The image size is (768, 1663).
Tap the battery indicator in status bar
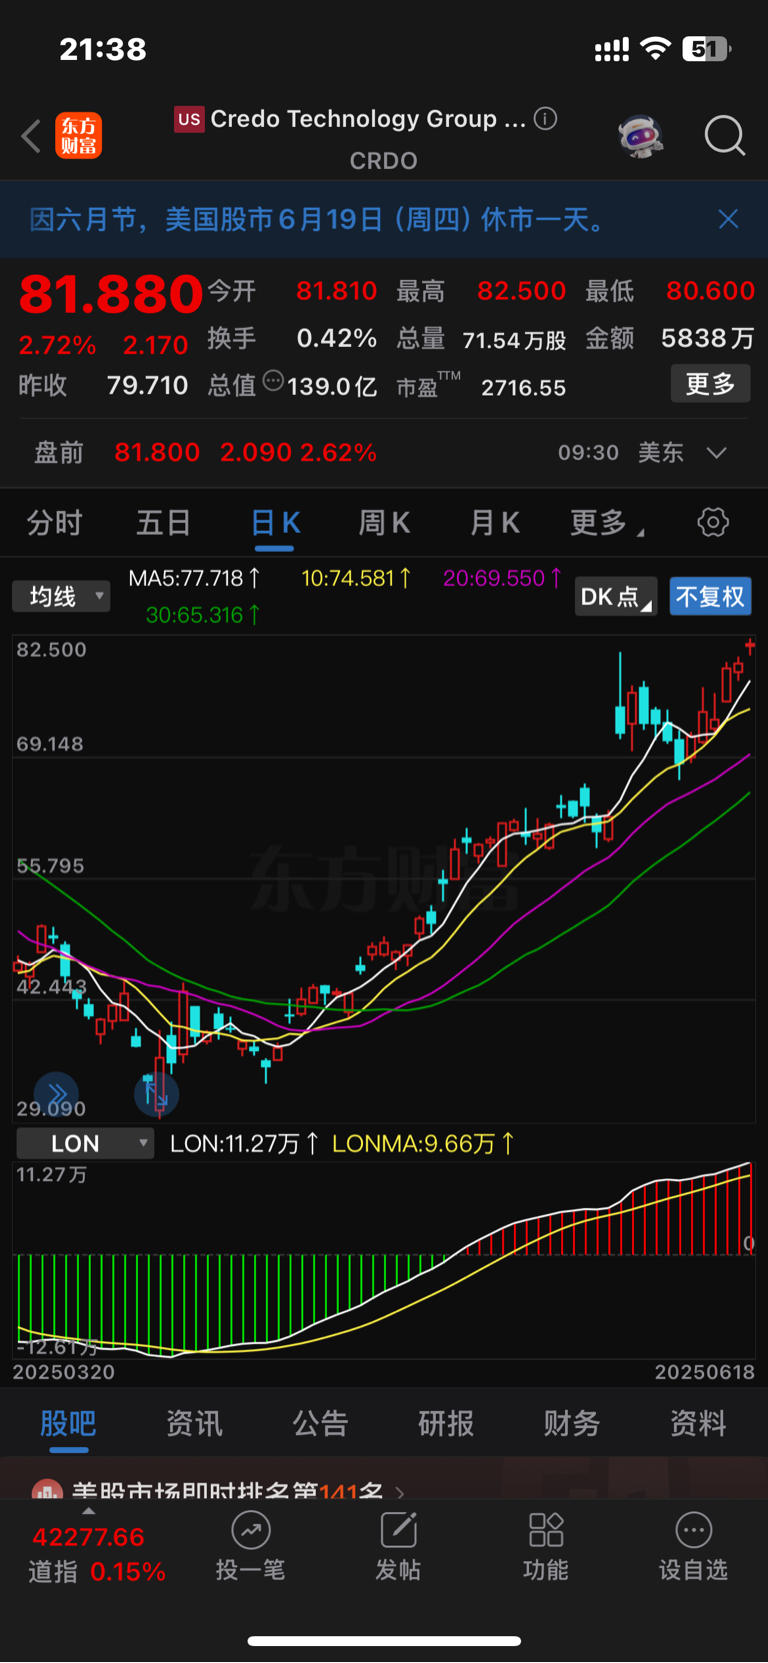706,49
